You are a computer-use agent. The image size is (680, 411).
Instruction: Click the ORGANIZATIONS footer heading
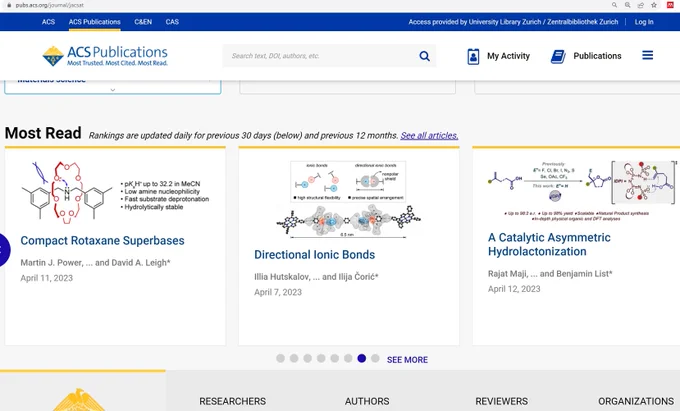coord(636,401)
